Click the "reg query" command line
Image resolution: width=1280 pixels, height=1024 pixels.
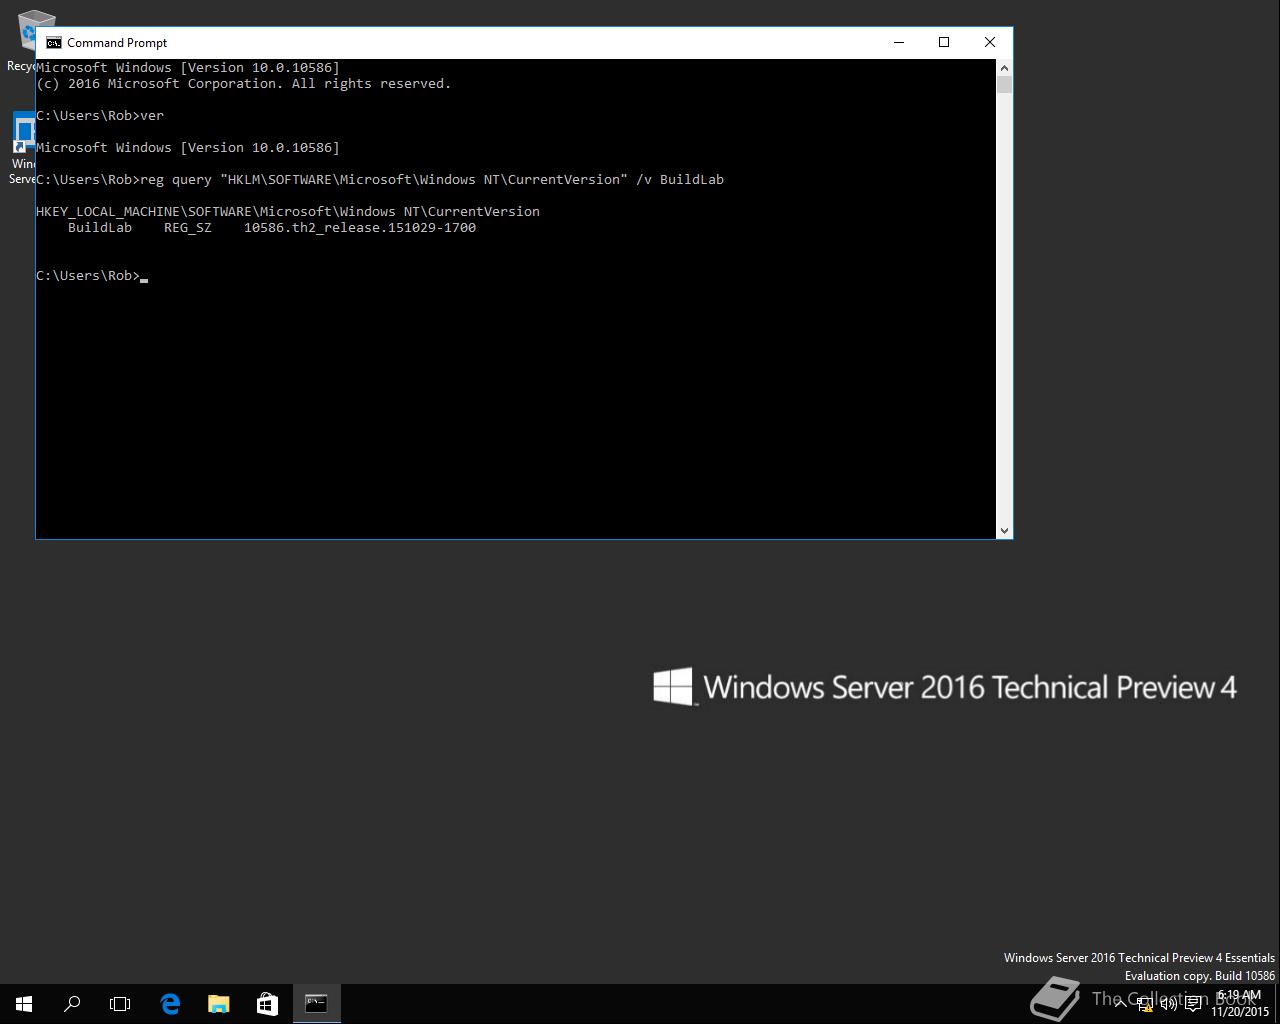[x=380, y=180]
